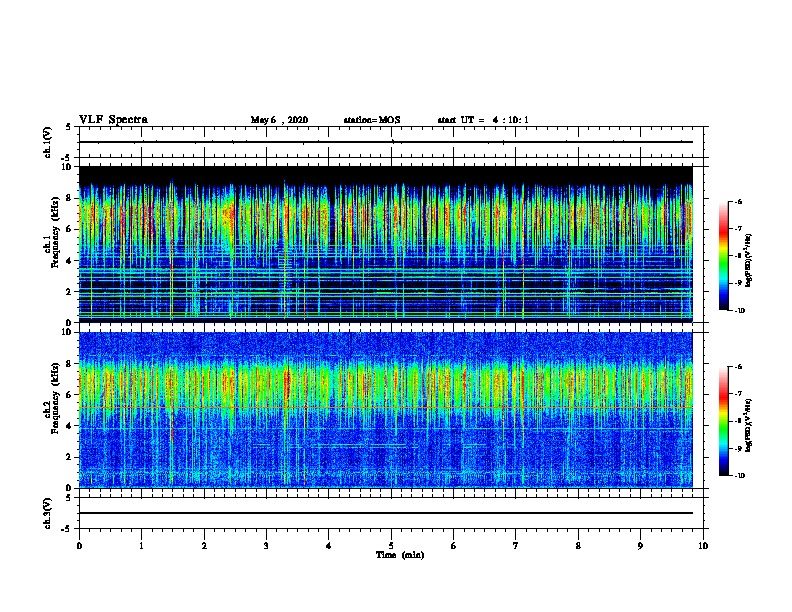The width and height of the screenshot is (792, 612).
Task: Click the "7" tick on the time axis
Action: click(x=516, y=546)
